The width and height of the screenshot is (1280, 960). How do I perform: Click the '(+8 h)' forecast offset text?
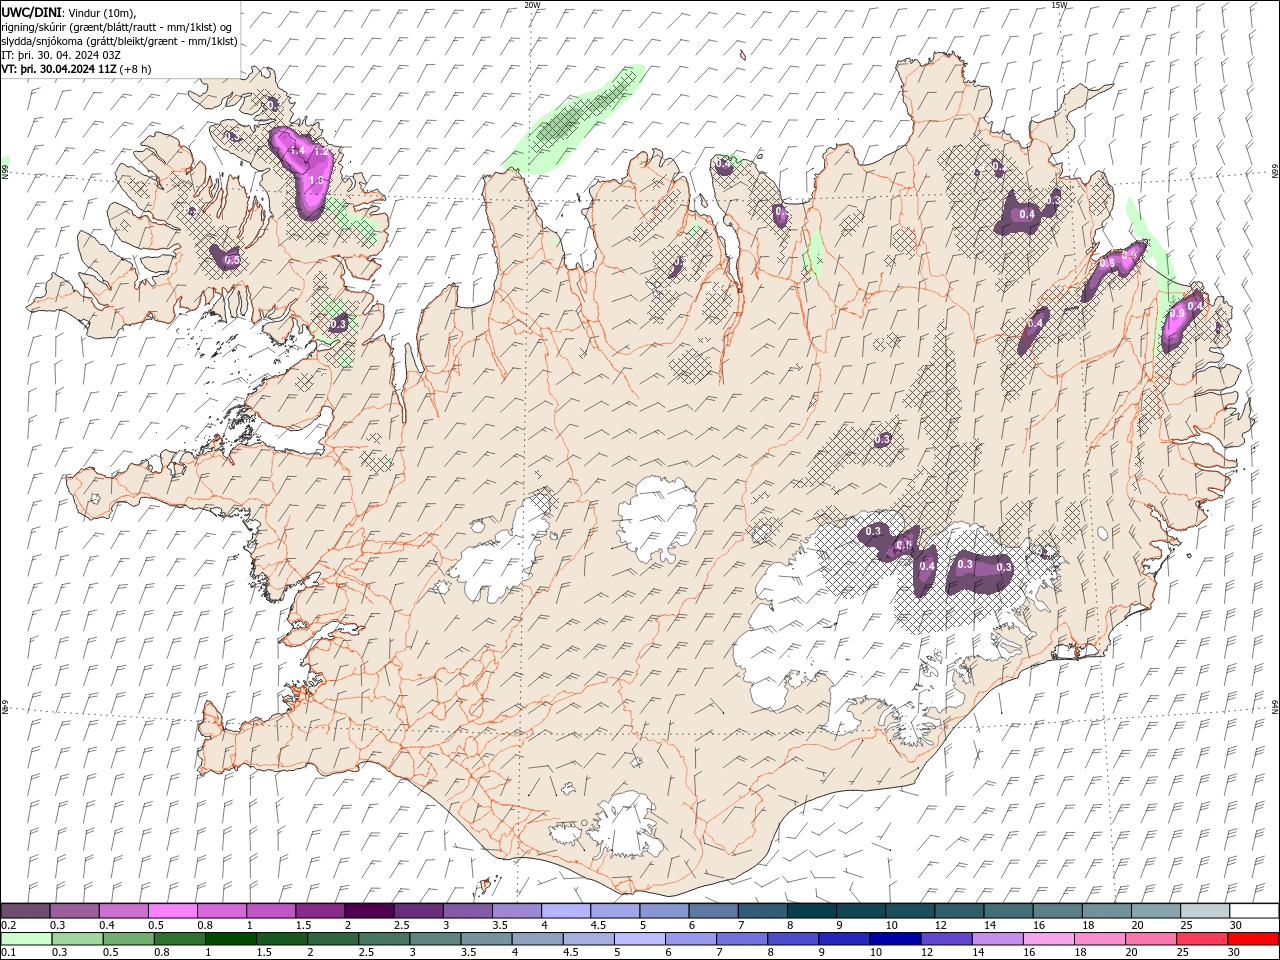tap(136, 69)
